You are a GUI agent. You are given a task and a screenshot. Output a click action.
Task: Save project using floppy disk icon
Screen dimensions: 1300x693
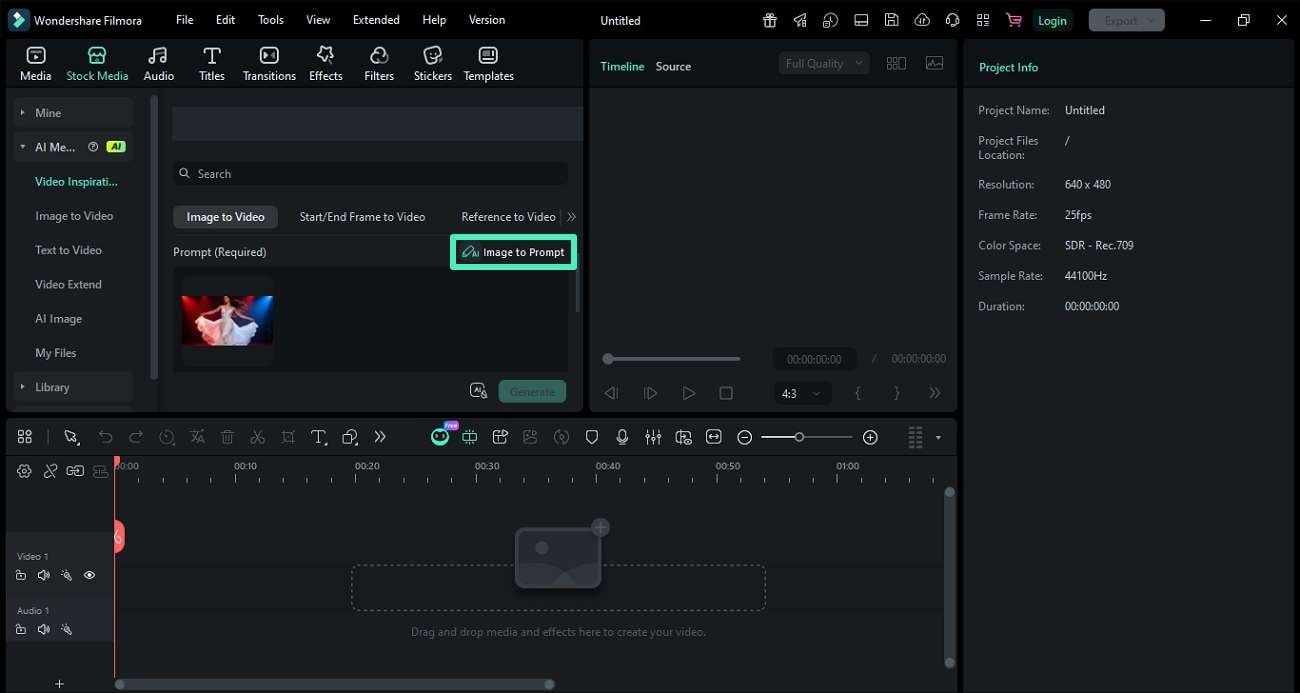coord(891,20)
